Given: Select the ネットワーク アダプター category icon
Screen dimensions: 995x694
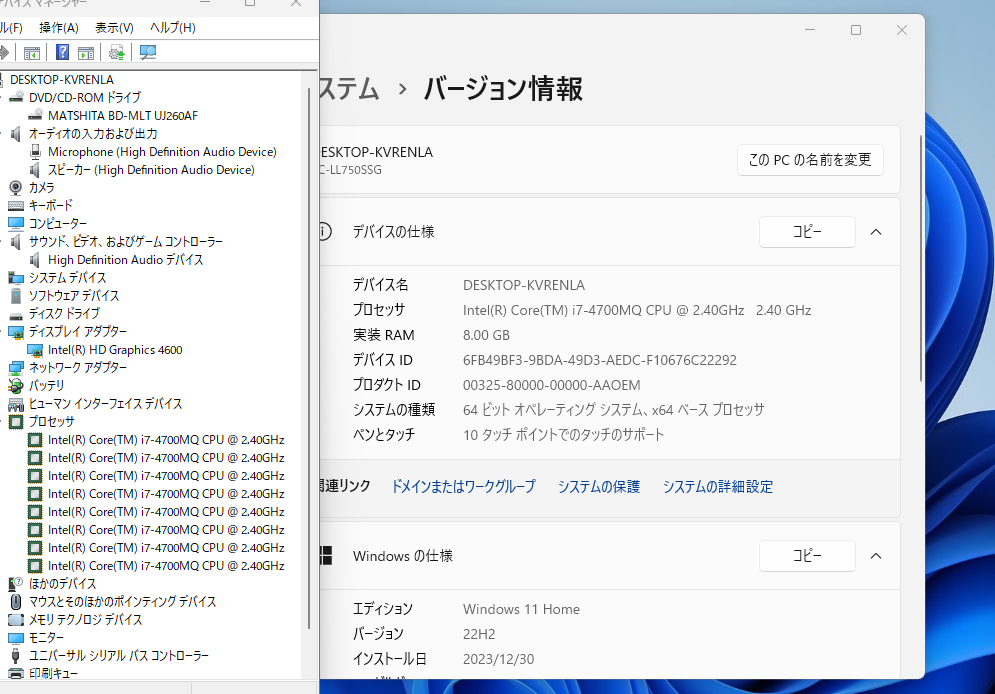Looking at the screenshot, I should click(16, 368).
